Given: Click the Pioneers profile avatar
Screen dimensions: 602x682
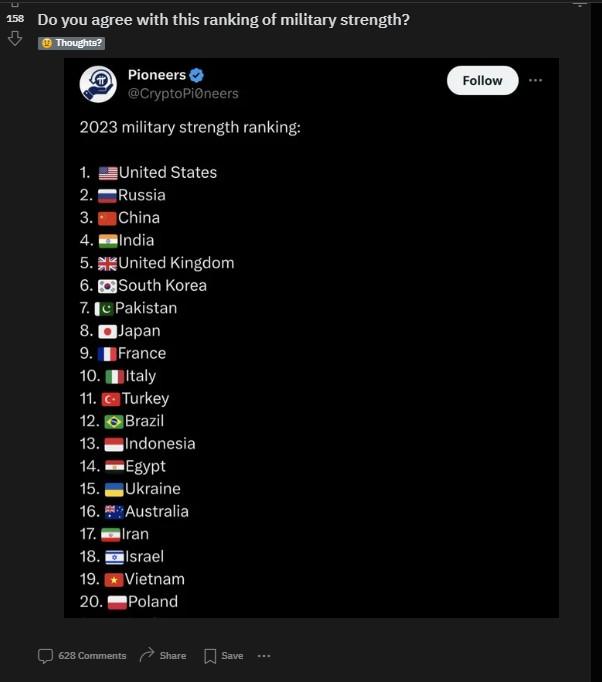Looking at the screenshot, I should [x=98, y=84].
